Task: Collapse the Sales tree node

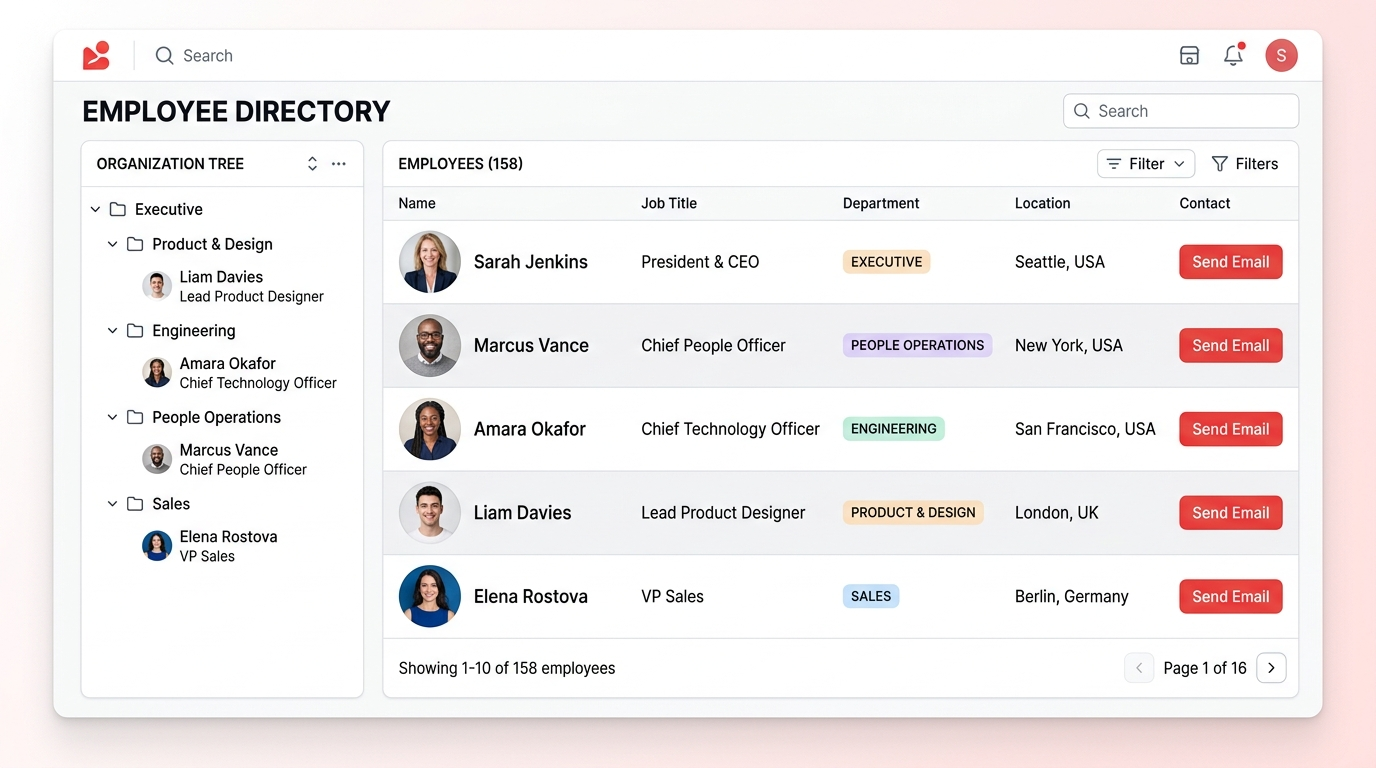Action: (112, 504)
